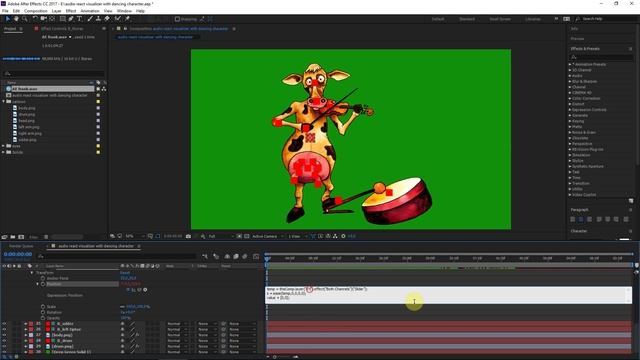Open the File menu

[x=5, y=11]
